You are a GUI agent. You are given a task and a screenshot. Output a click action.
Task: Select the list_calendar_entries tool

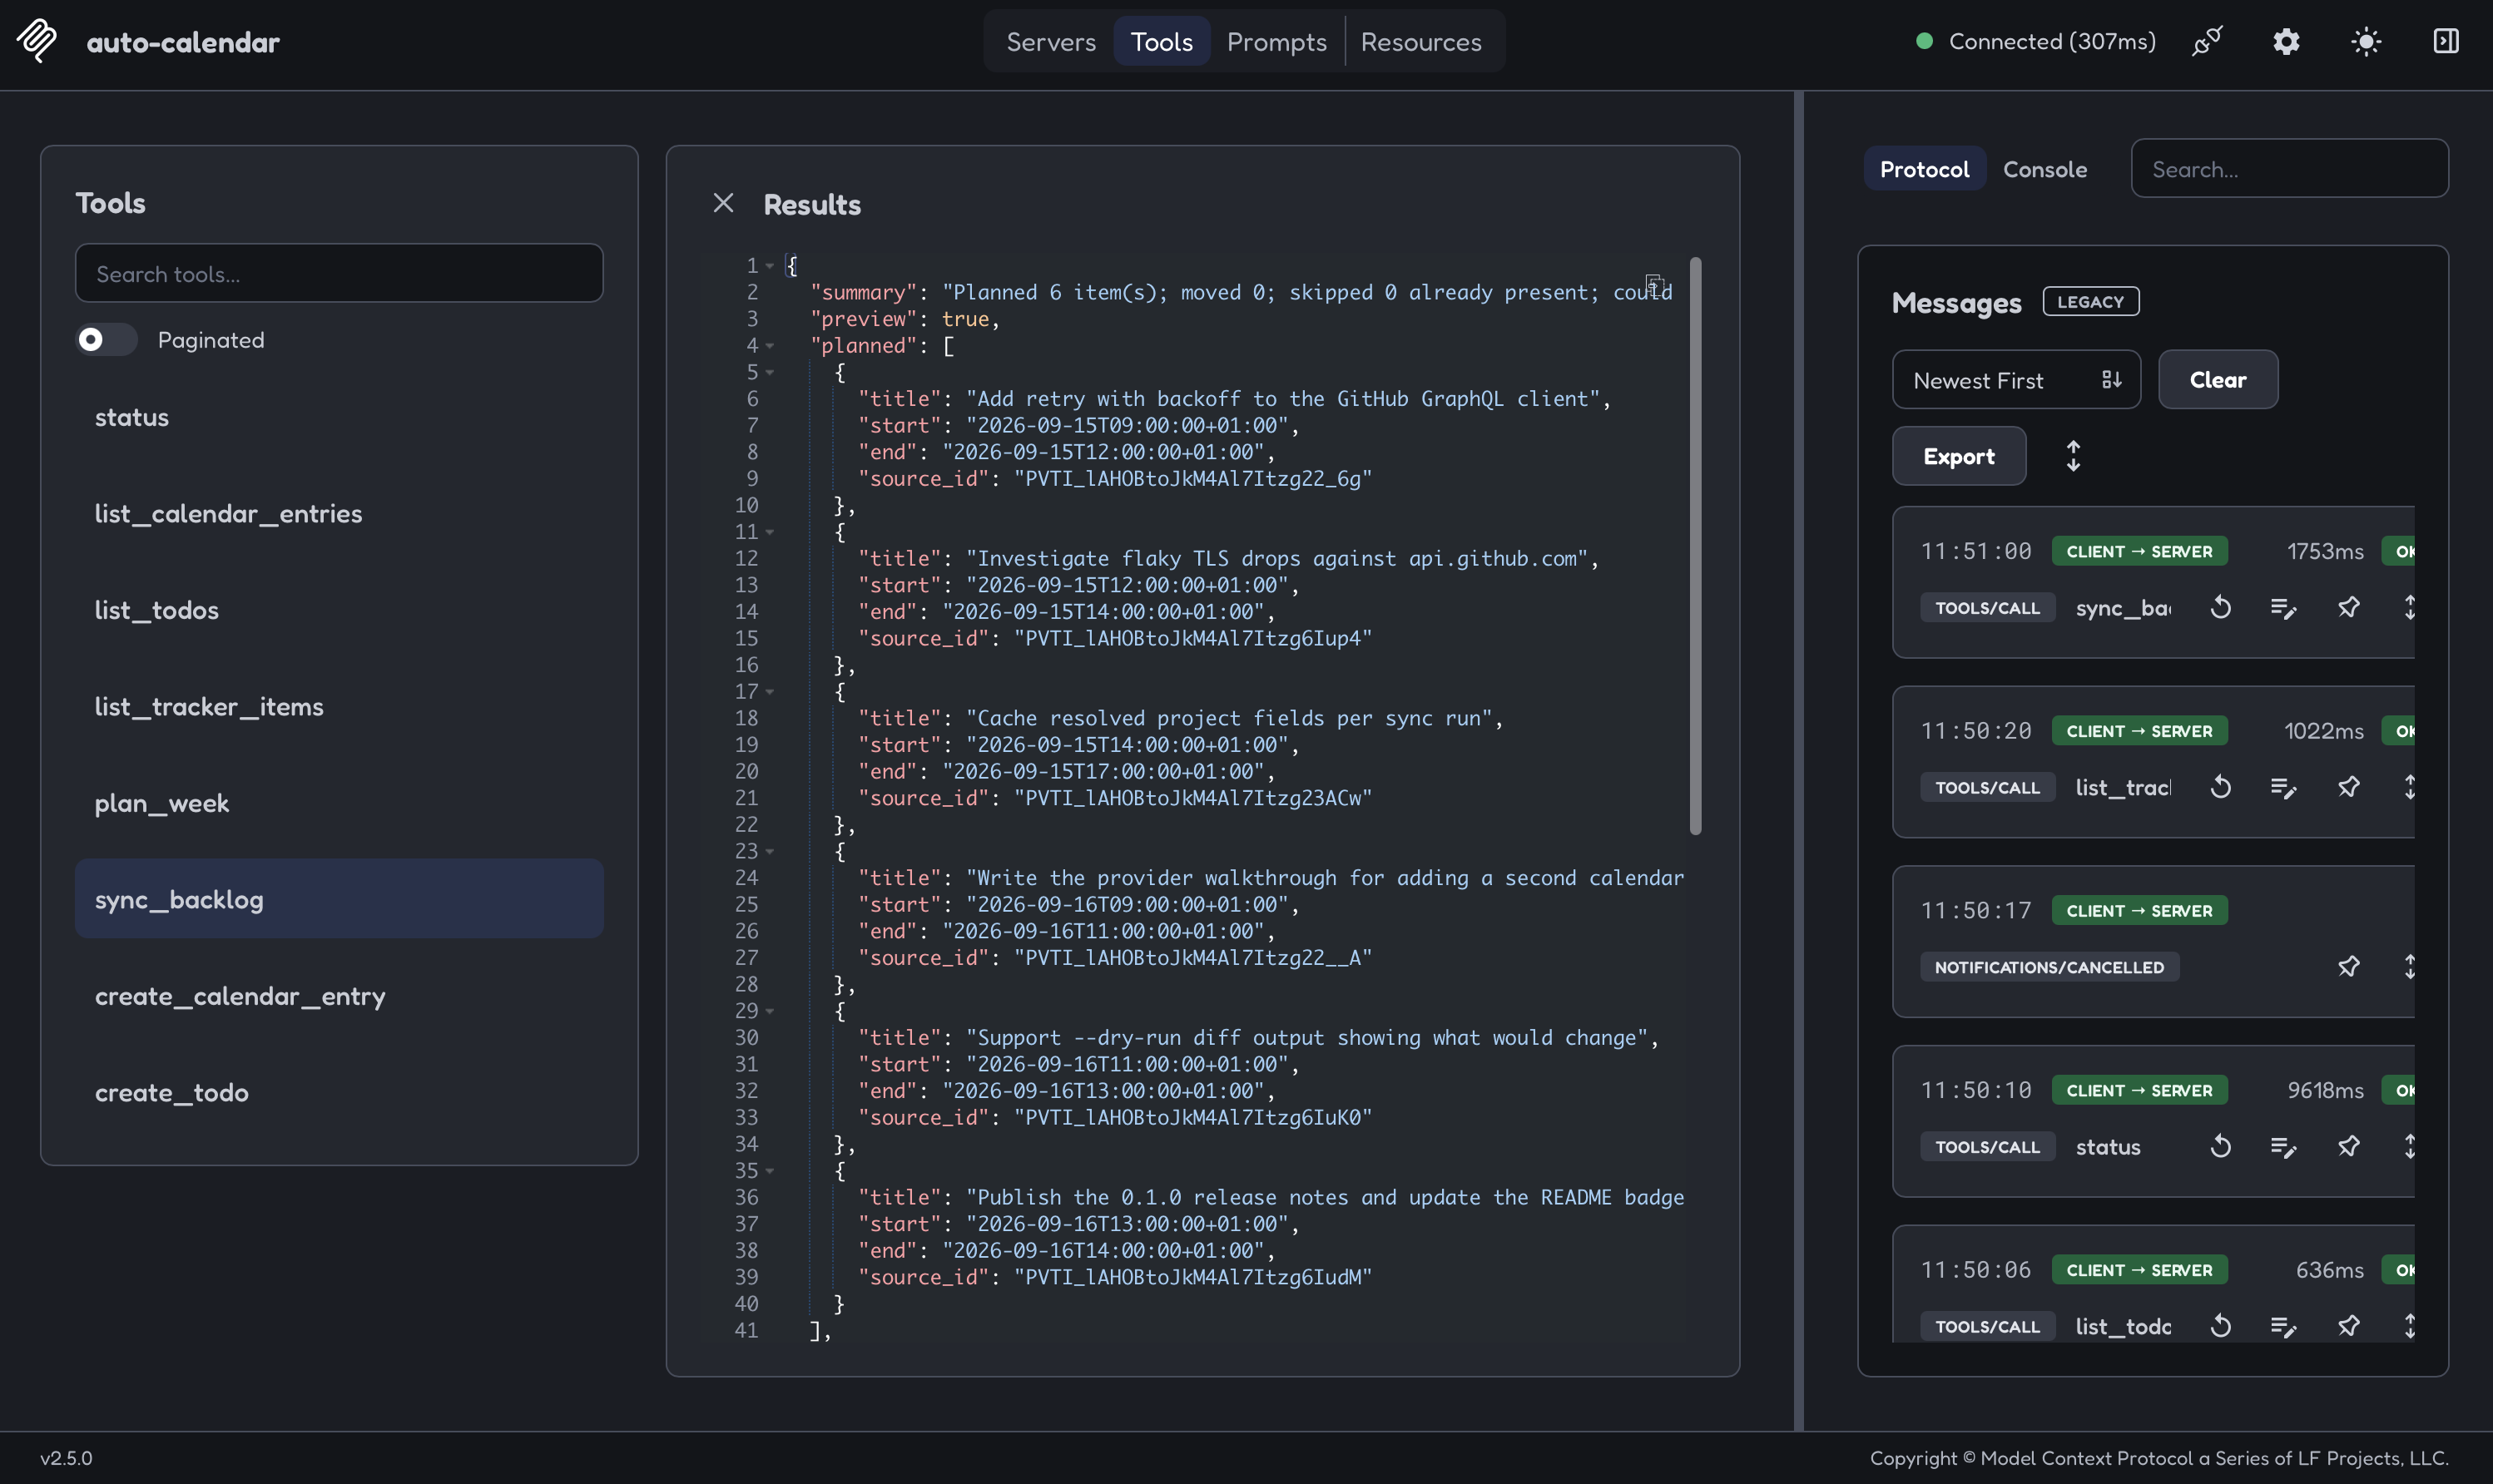coord(339,513)
